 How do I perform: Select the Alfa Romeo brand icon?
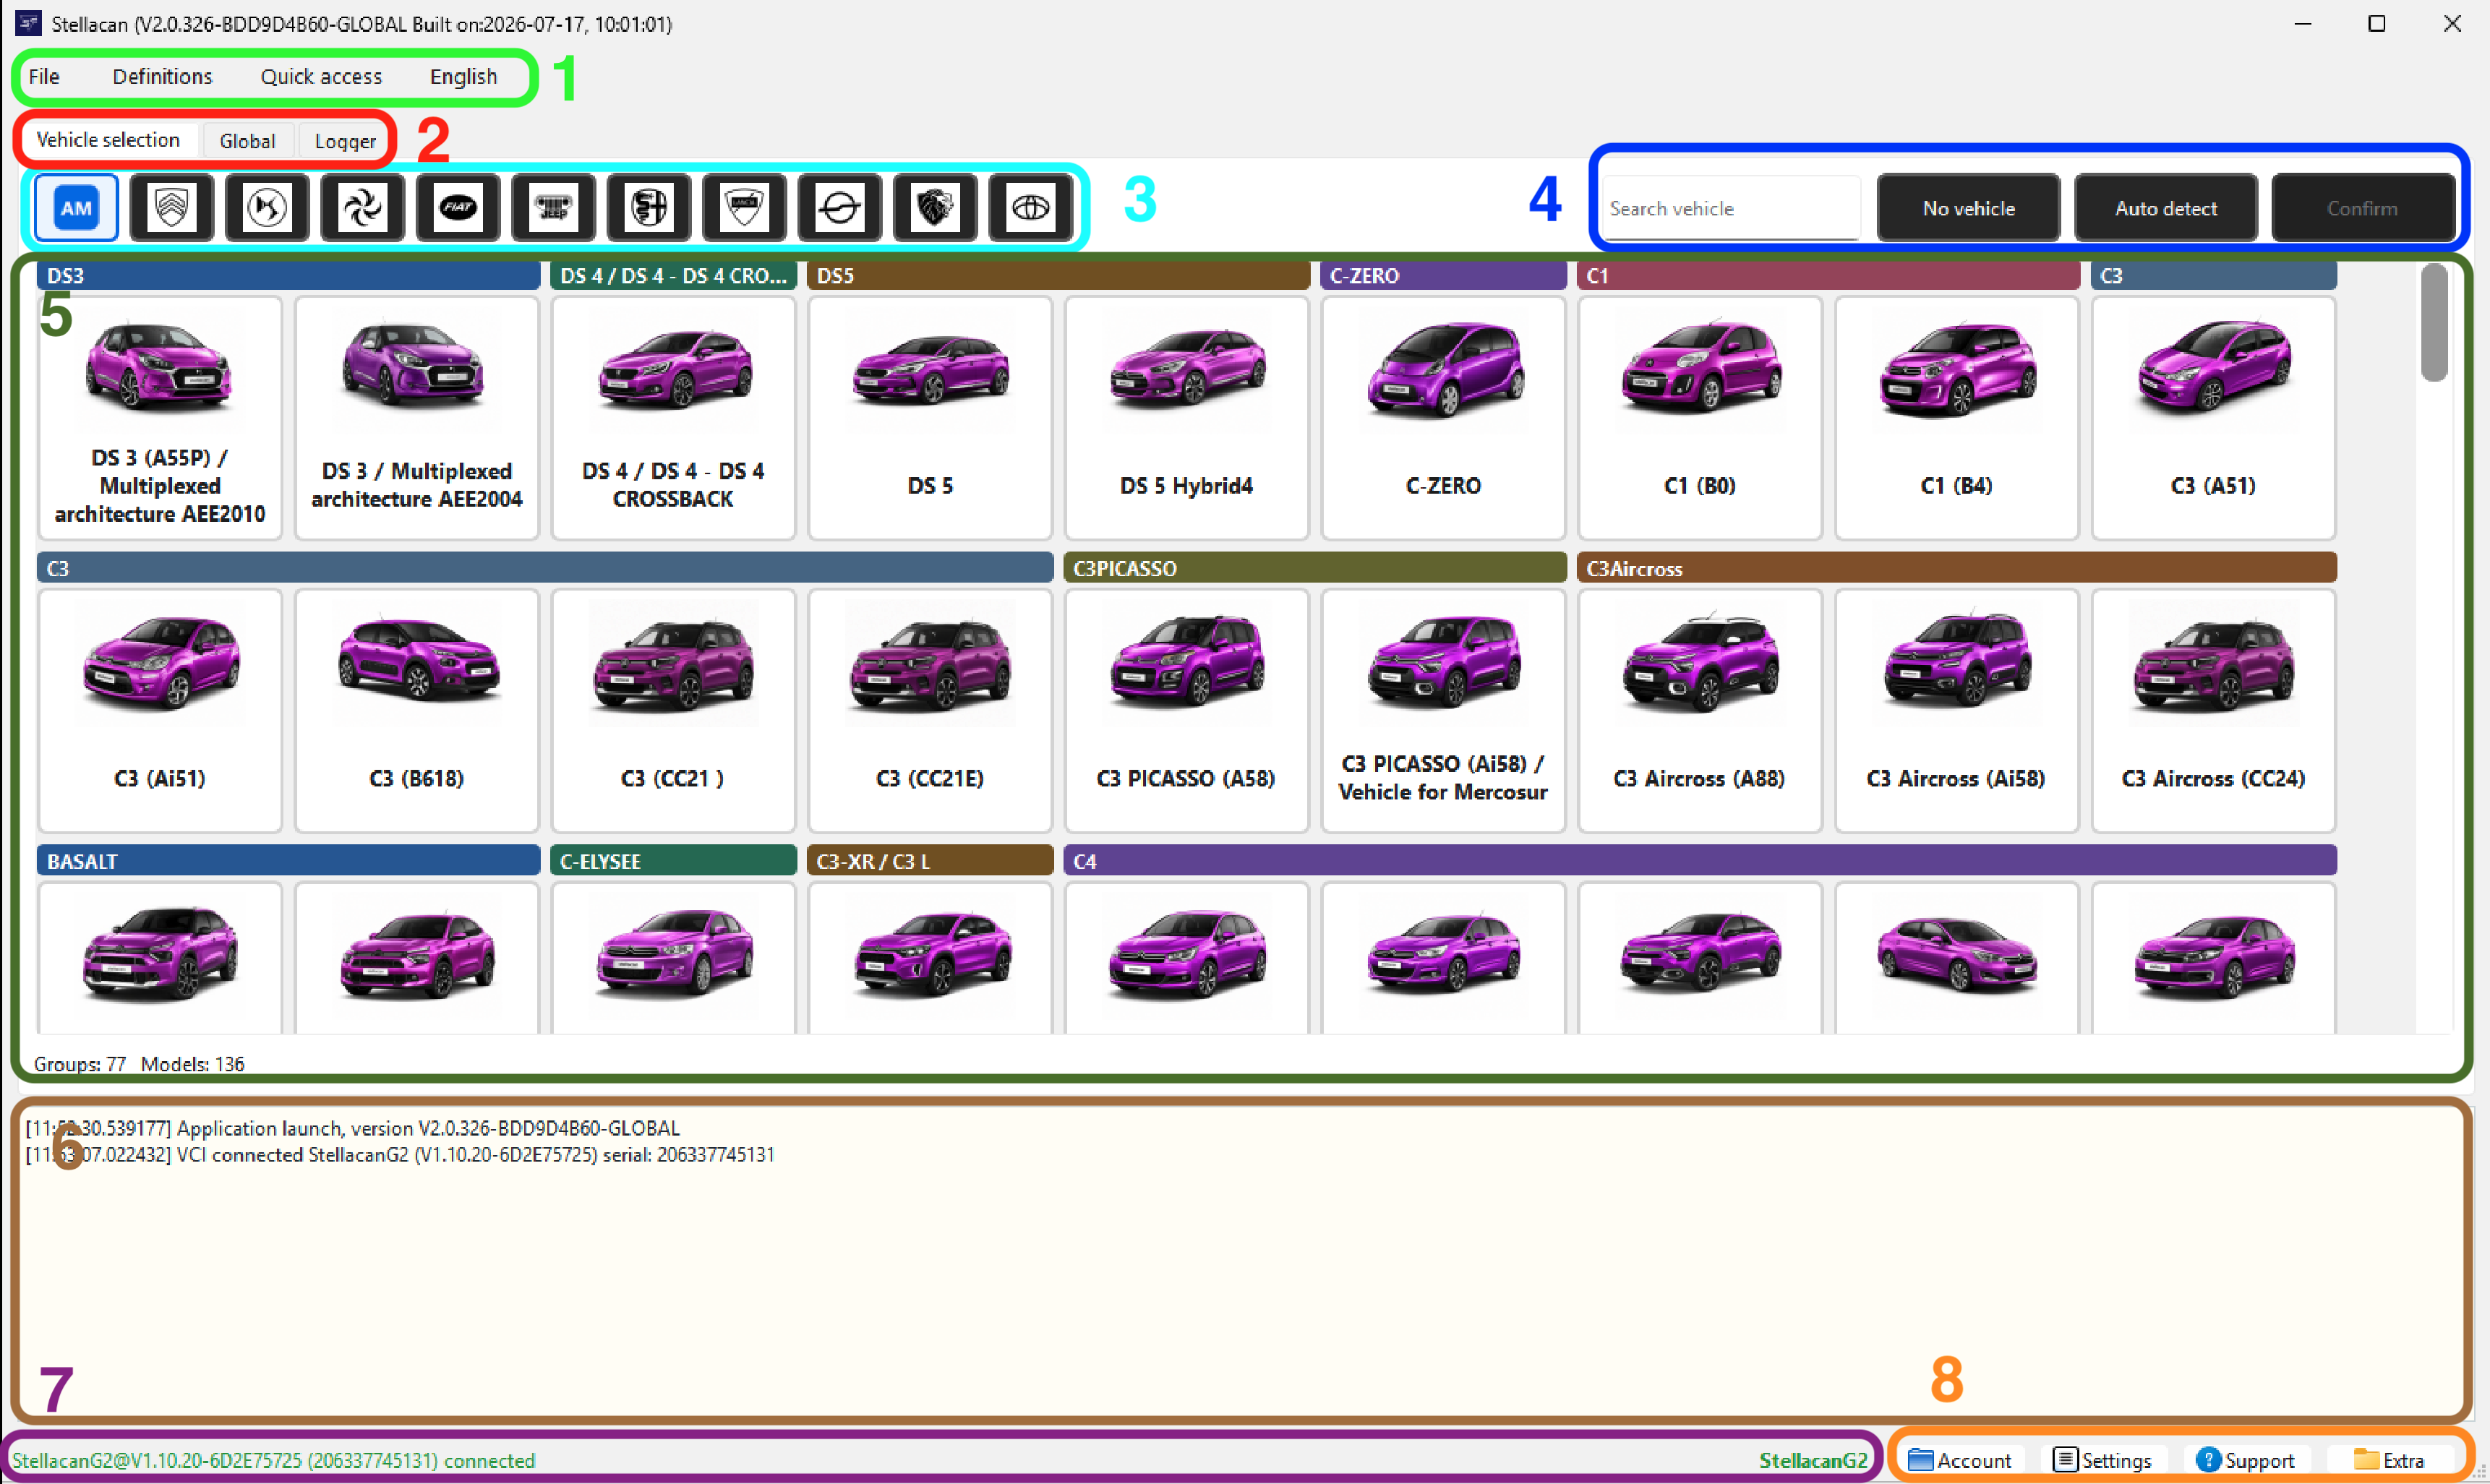(x=649, y=208)
